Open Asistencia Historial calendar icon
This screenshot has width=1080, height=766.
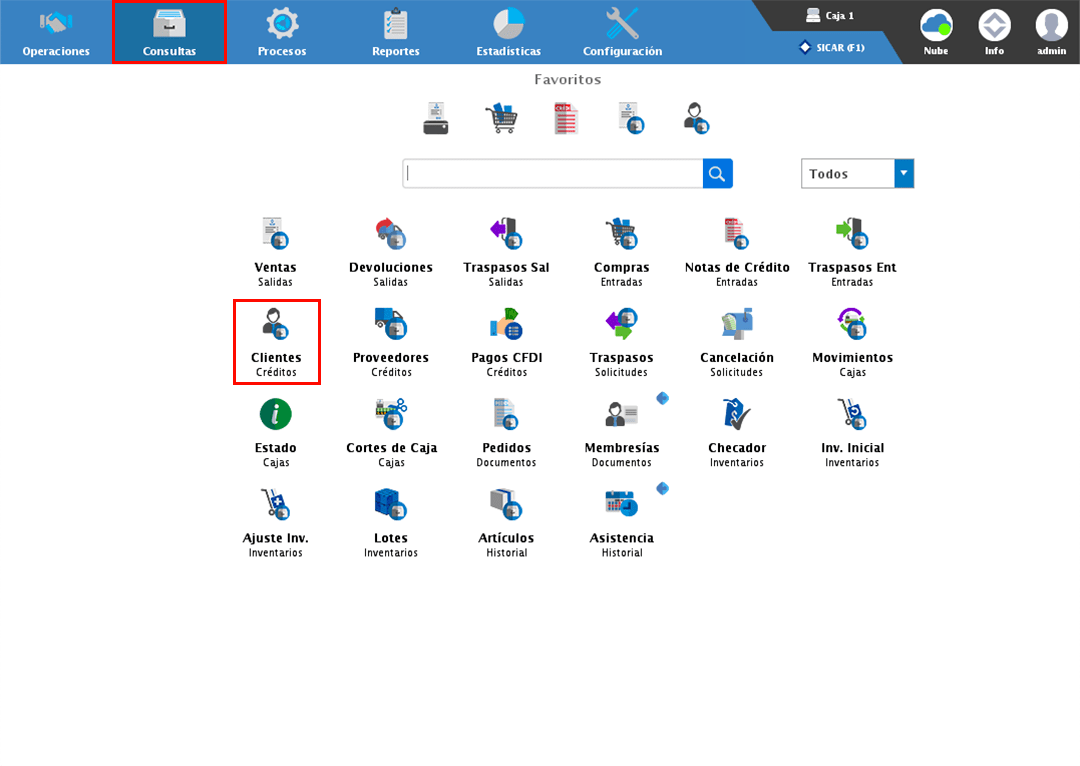pyautogui.click(x=621, y=504)
